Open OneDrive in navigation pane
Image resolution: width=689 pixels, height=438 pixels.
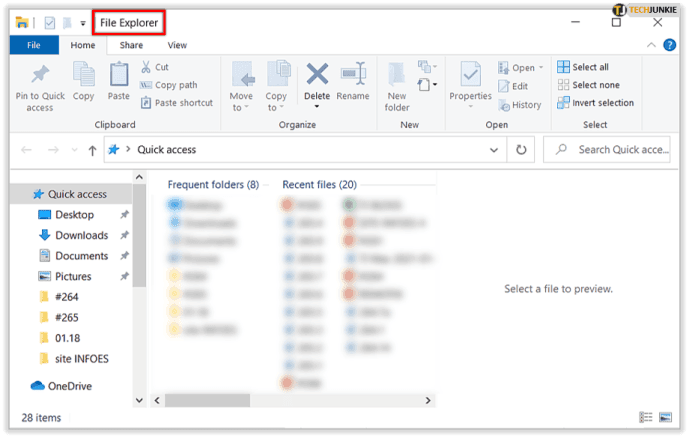click(x=62, y=386)
